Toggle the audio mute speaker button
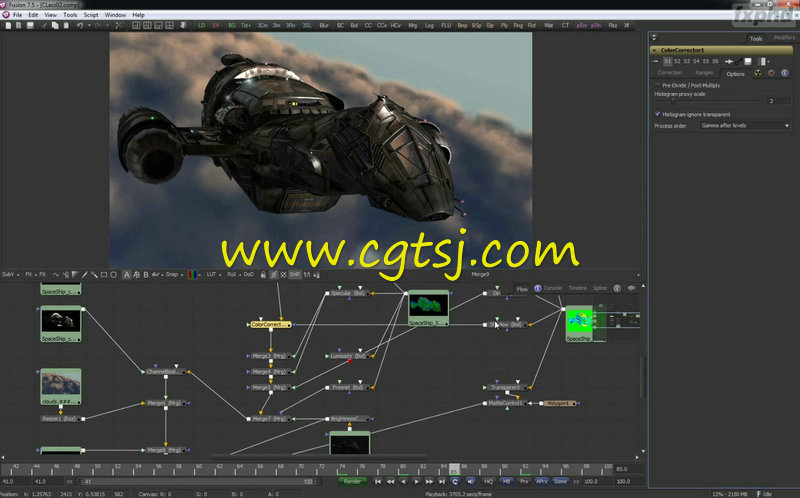The width and height of the screenshot is (800, 498). pyautogui.click(x=470, y=481)
